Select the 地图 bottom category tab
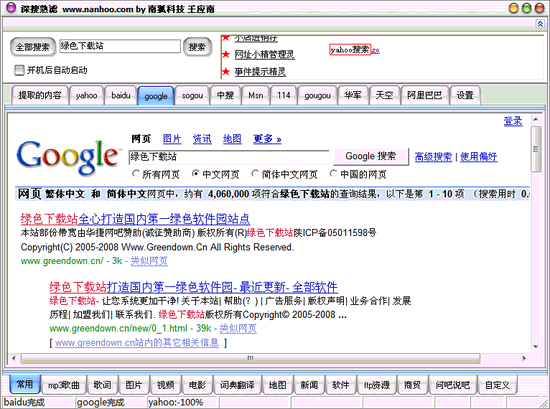Screen dimensions: 550x409 tap(278, 385)
